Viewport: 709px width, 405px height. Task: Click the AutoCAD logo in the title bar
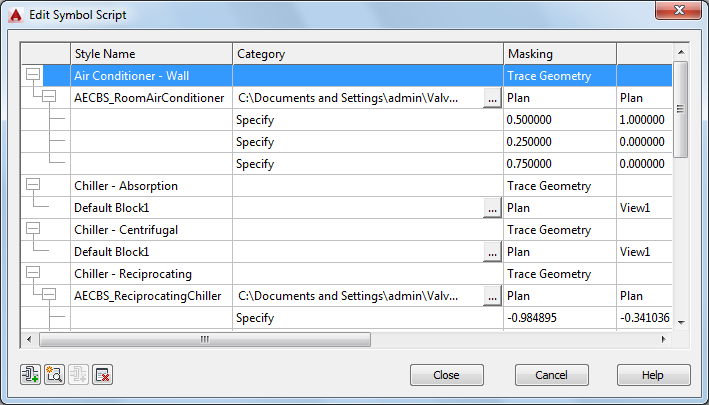point(17,16)
